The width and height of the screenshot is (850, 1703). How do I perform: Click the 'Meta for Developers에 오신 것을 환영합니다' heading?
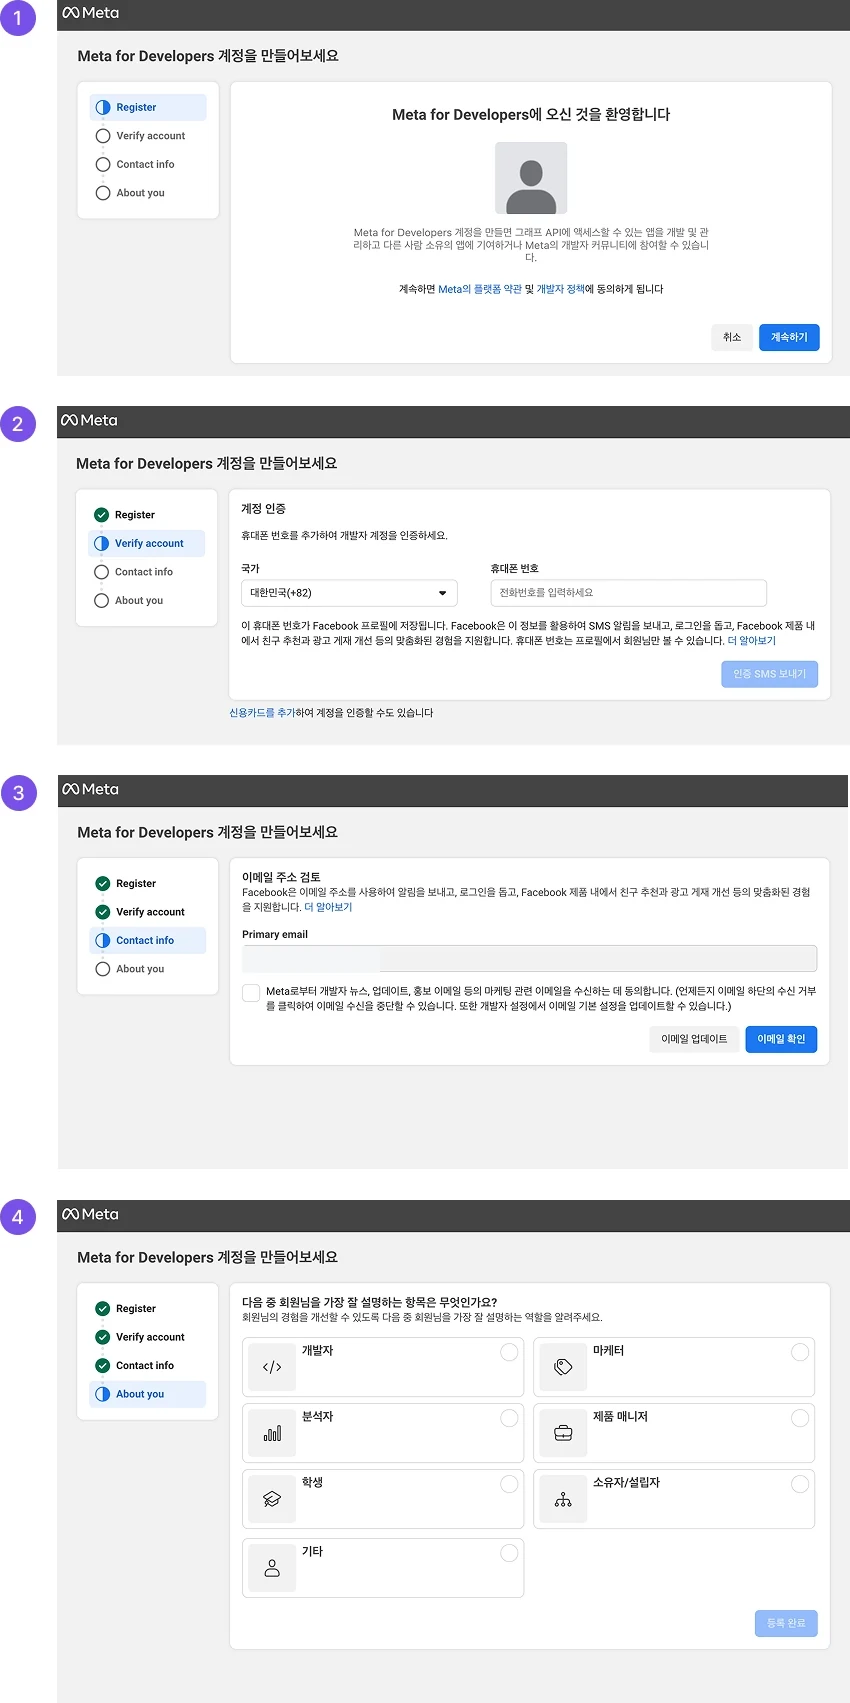(x=531, y=115)
